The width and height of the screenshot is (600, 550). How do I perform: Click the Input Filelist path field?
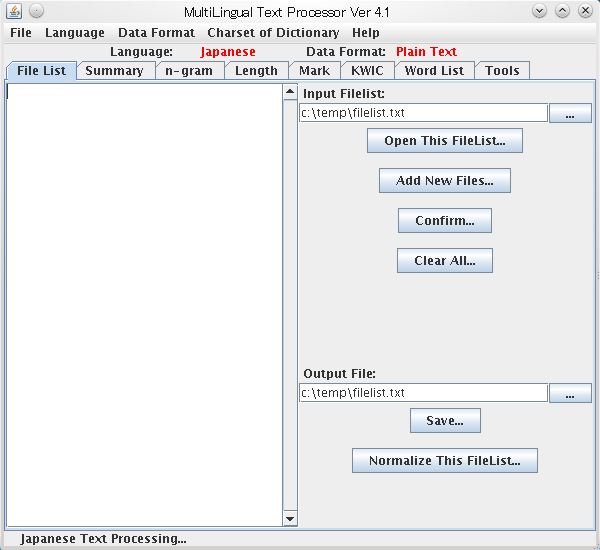(423, 113)
